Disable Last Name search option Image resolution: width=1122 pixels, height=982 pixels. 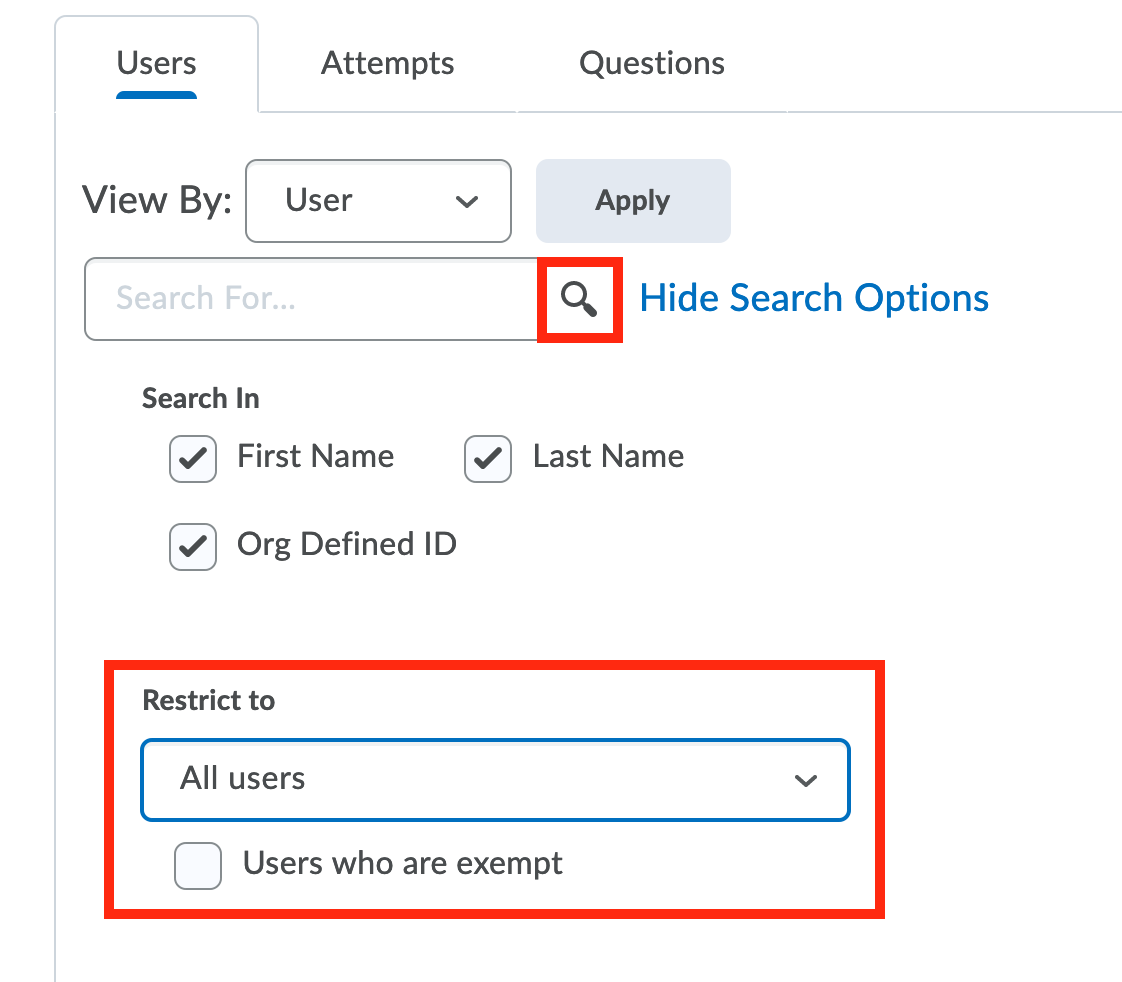[487, 459]
